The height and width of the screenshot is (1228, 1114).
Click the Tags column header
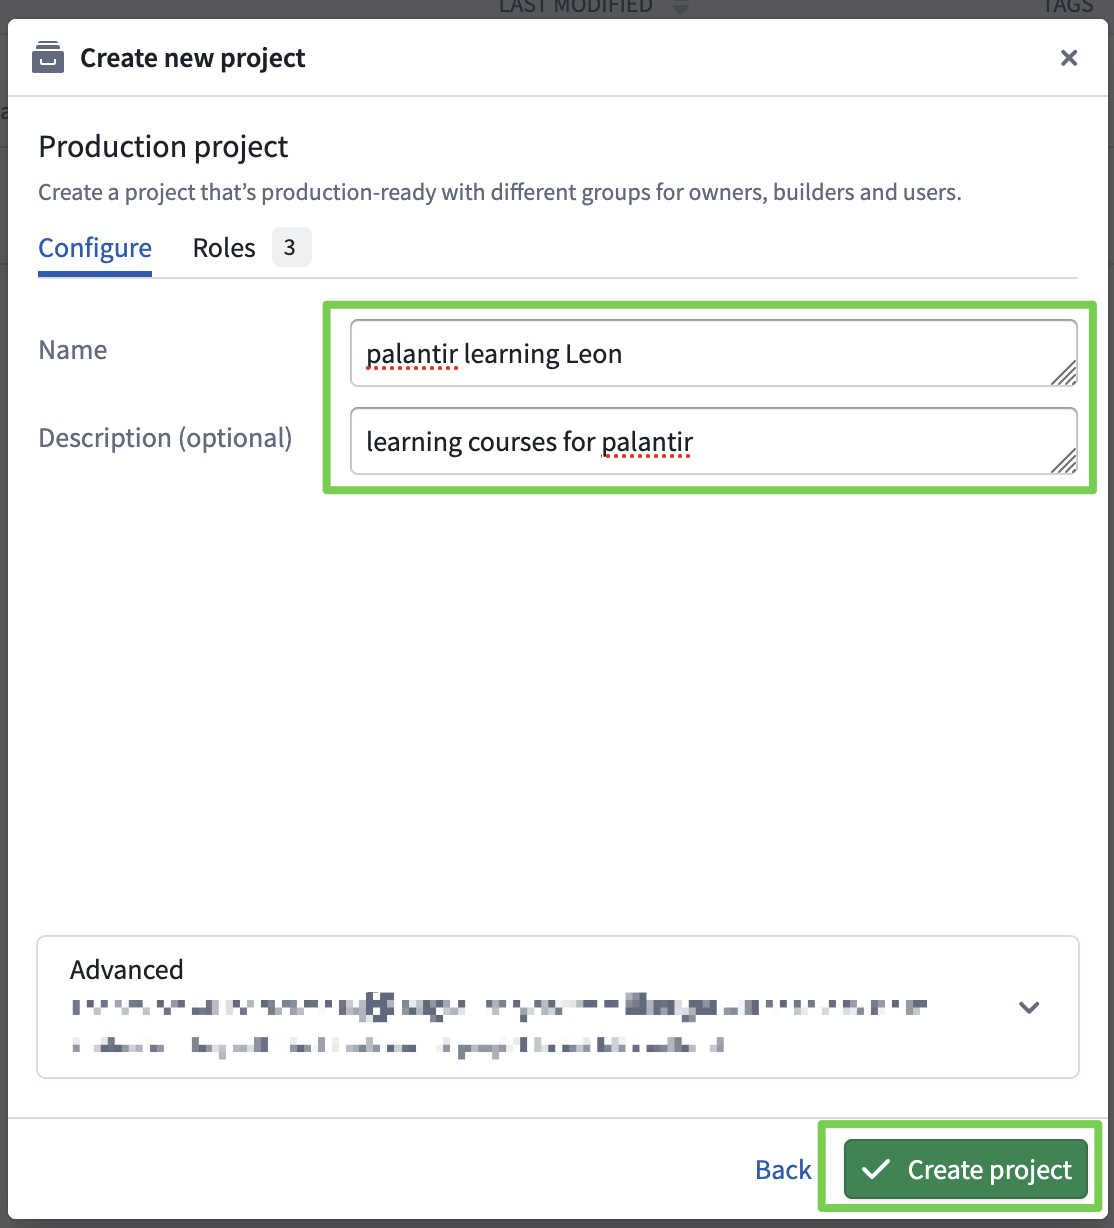coord(1067,6)
